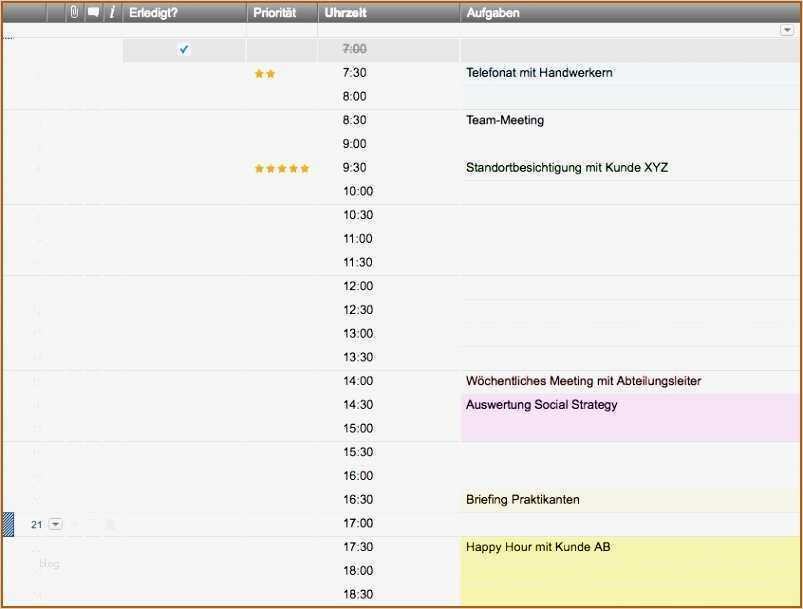Viewport: 803px width, 609px height.
Task: Select the 12:00 time cell
Action: tap(389, 286)
